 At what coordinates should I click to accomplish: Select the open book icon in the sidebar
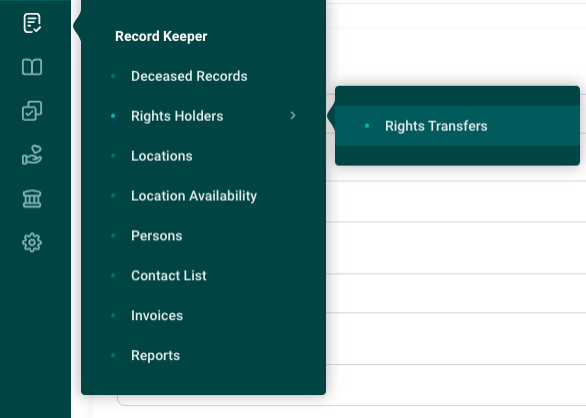(x=32, y=67)
